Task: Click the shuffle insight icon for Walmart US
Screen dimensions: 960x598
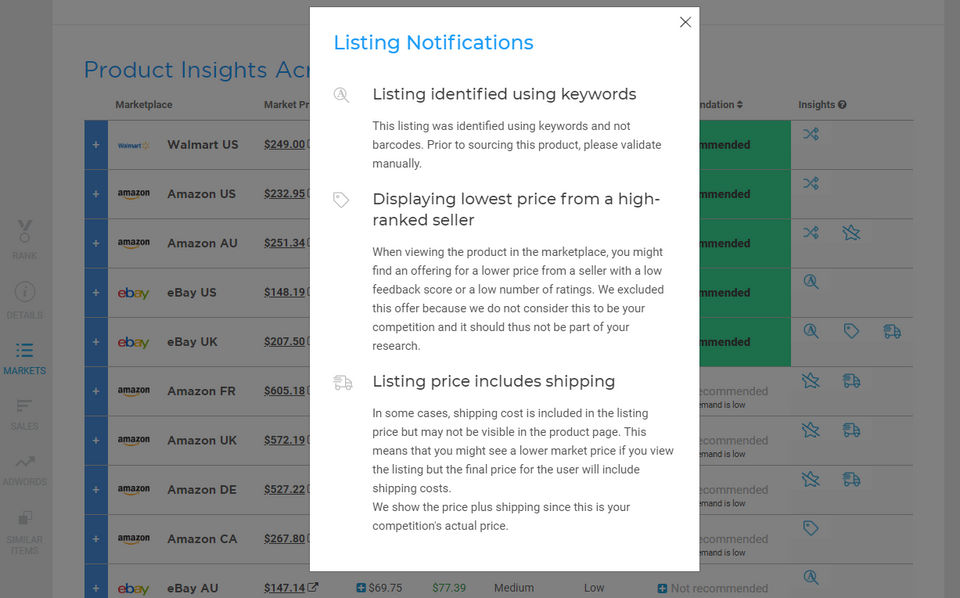Action: 810,134
